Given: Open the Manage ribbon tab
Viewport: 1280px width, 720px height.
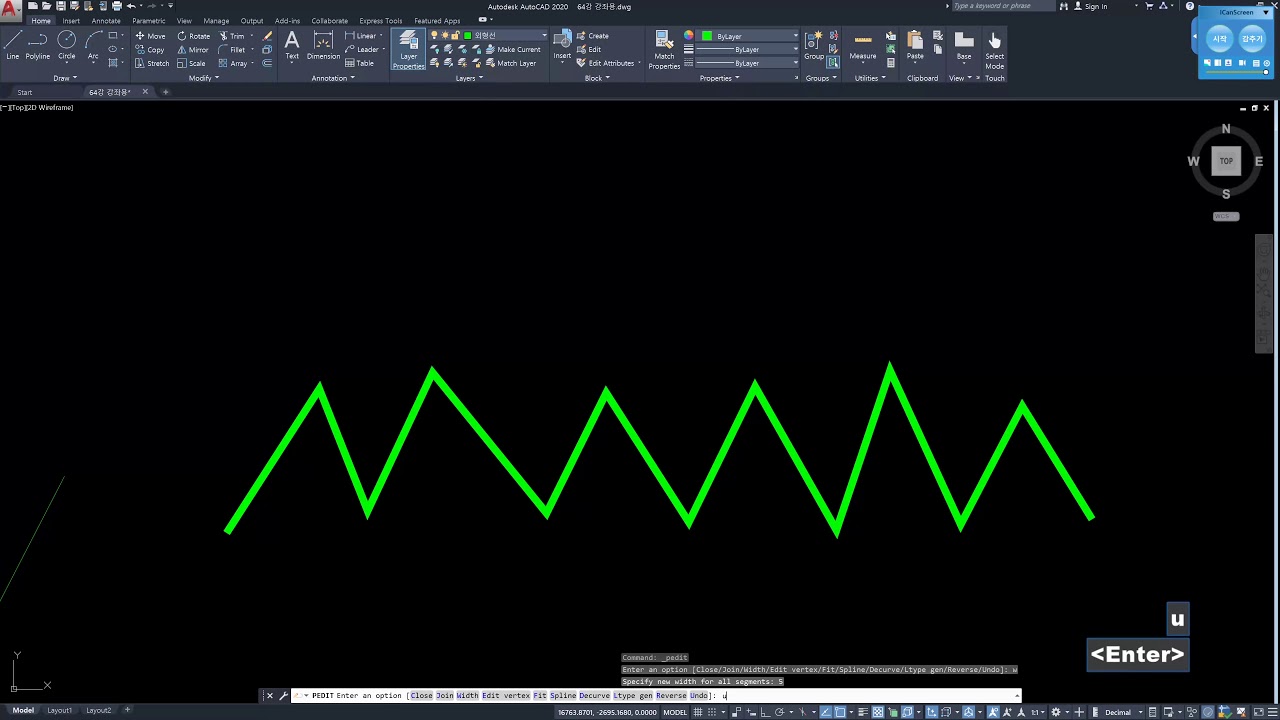Looking at the screenshot, I should click(x=216, y=20).
